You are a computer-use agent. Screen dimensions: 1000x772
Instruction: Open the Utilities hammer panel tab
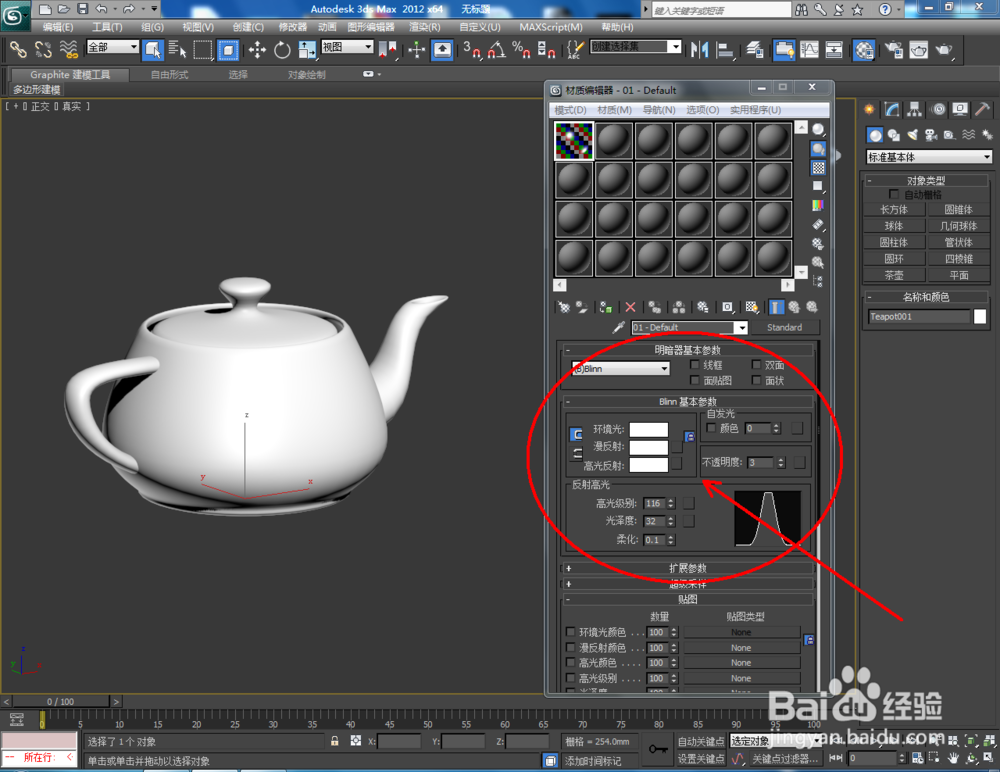pyautogui.click(x=983, y=109)
